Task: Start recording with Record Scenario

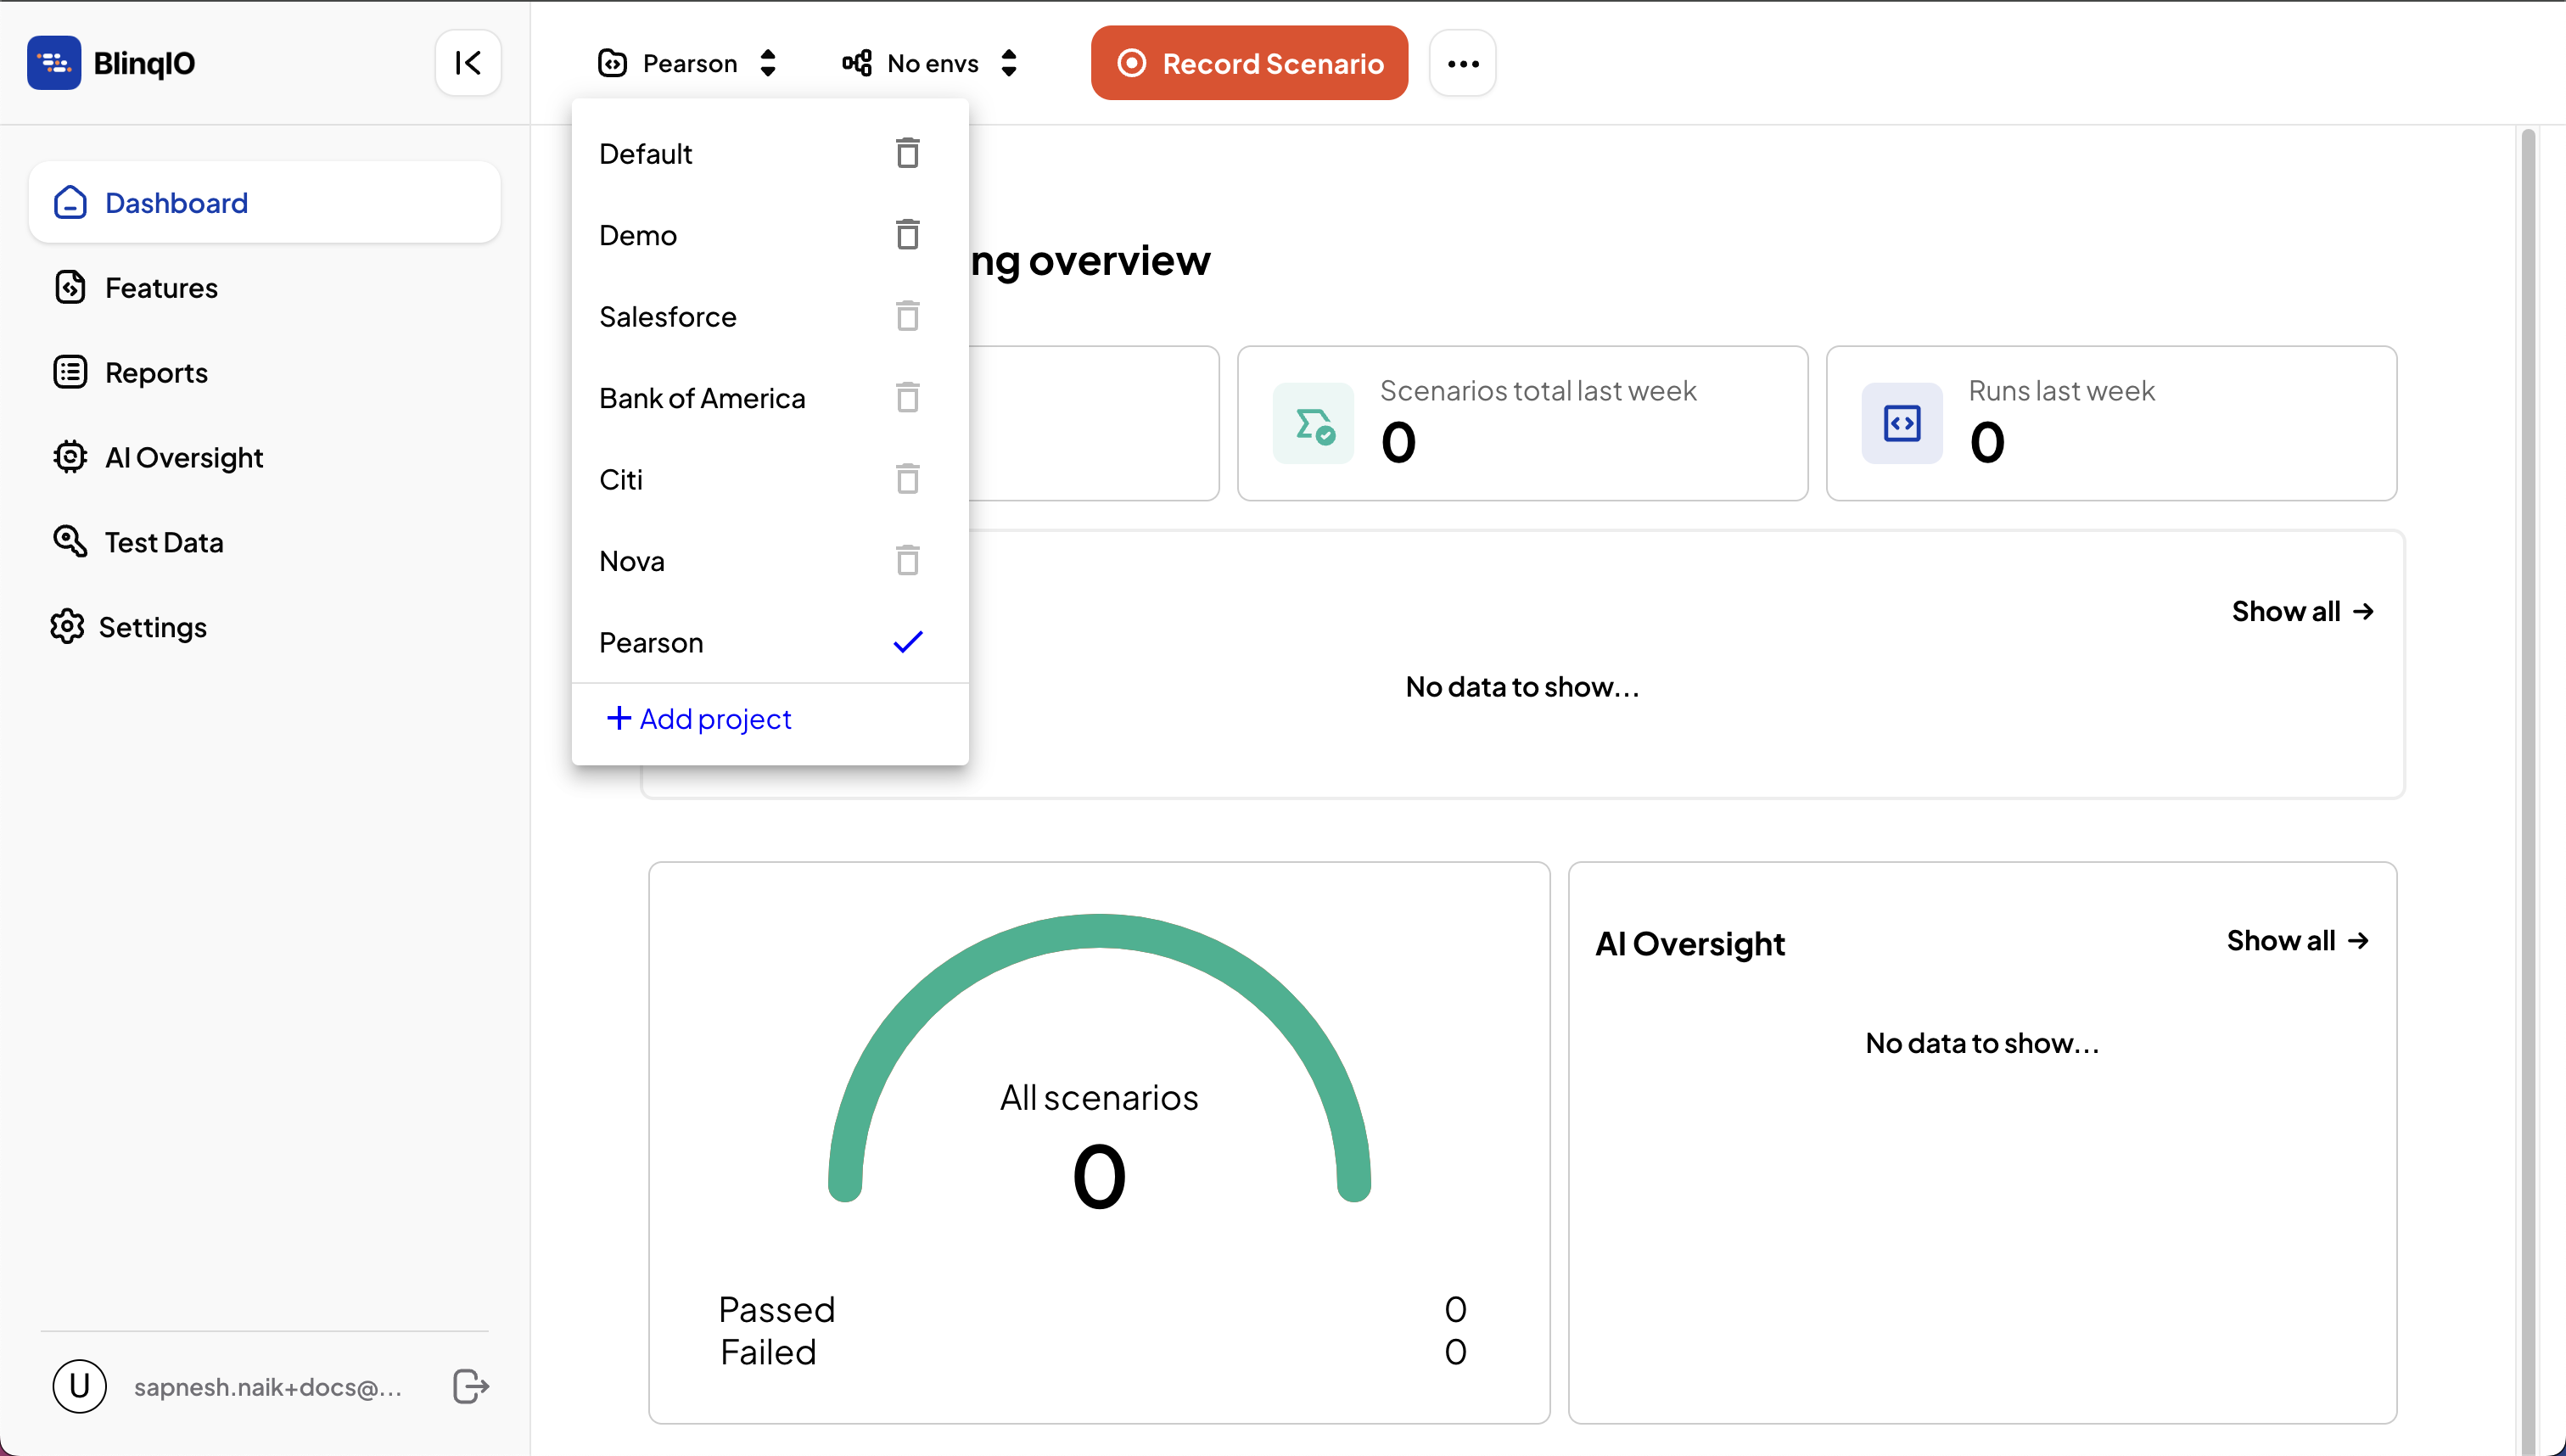Action: click(1249, 63)
